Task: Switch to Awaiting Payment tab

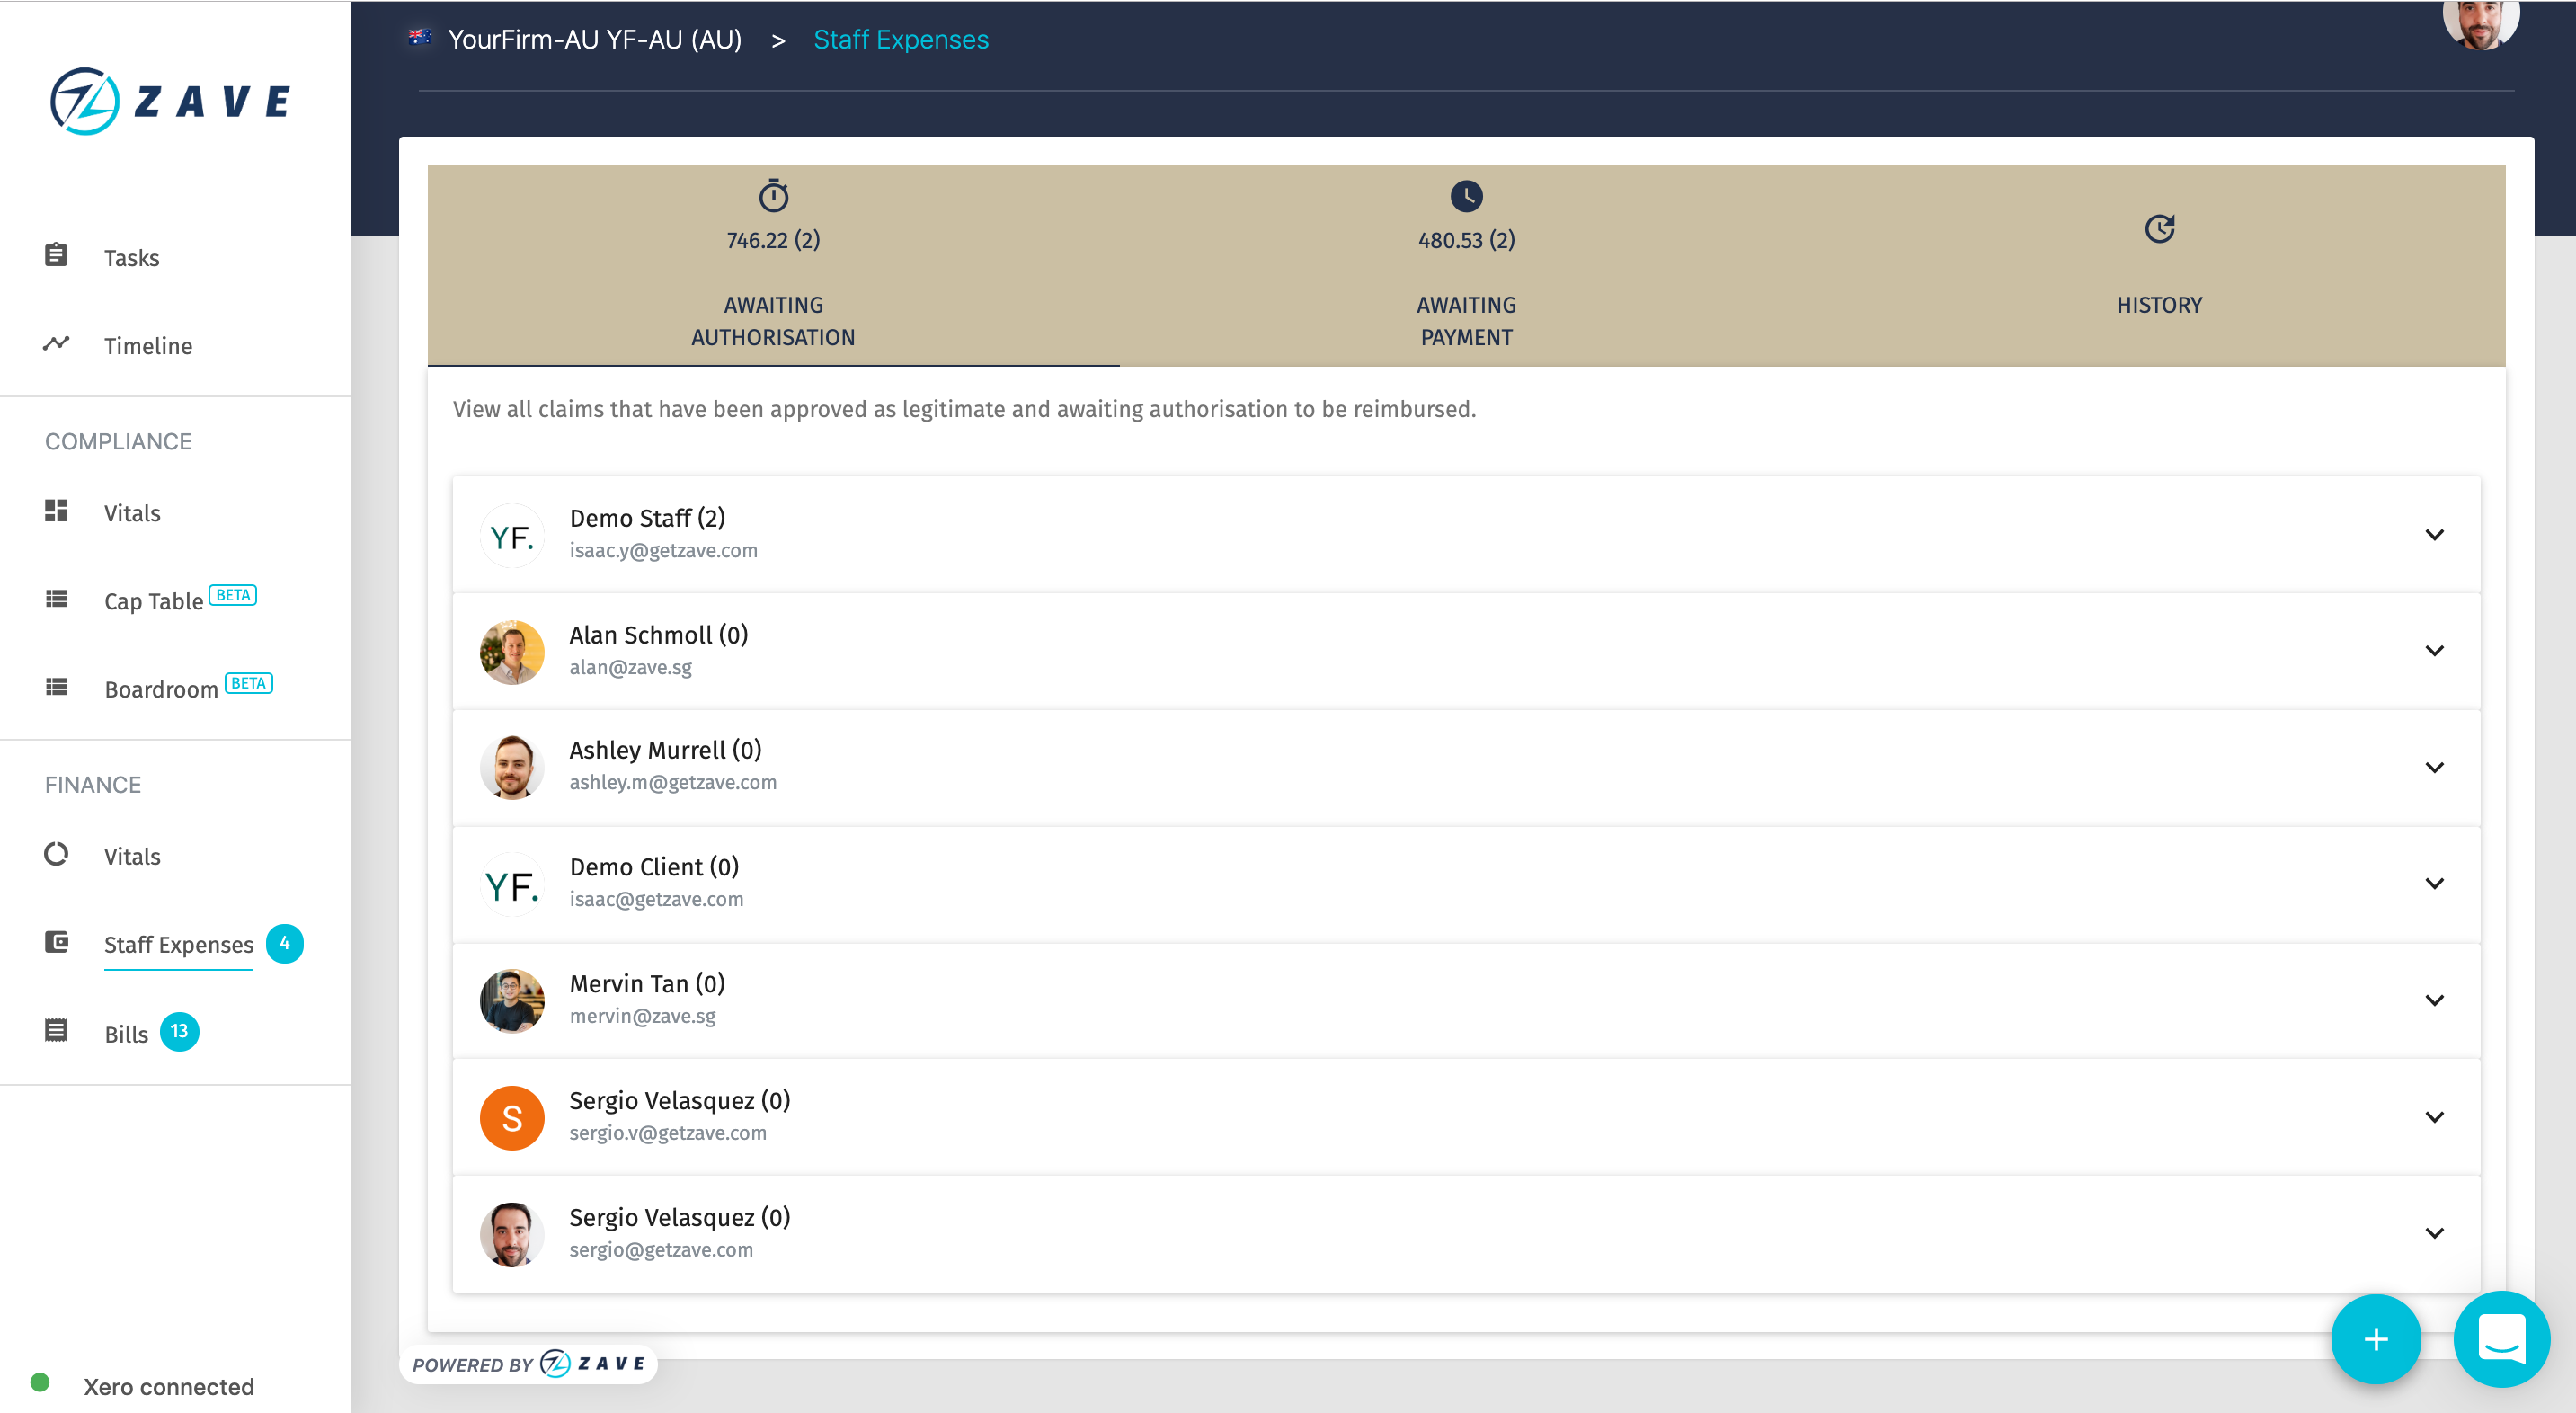Action: pos(1466,266)
